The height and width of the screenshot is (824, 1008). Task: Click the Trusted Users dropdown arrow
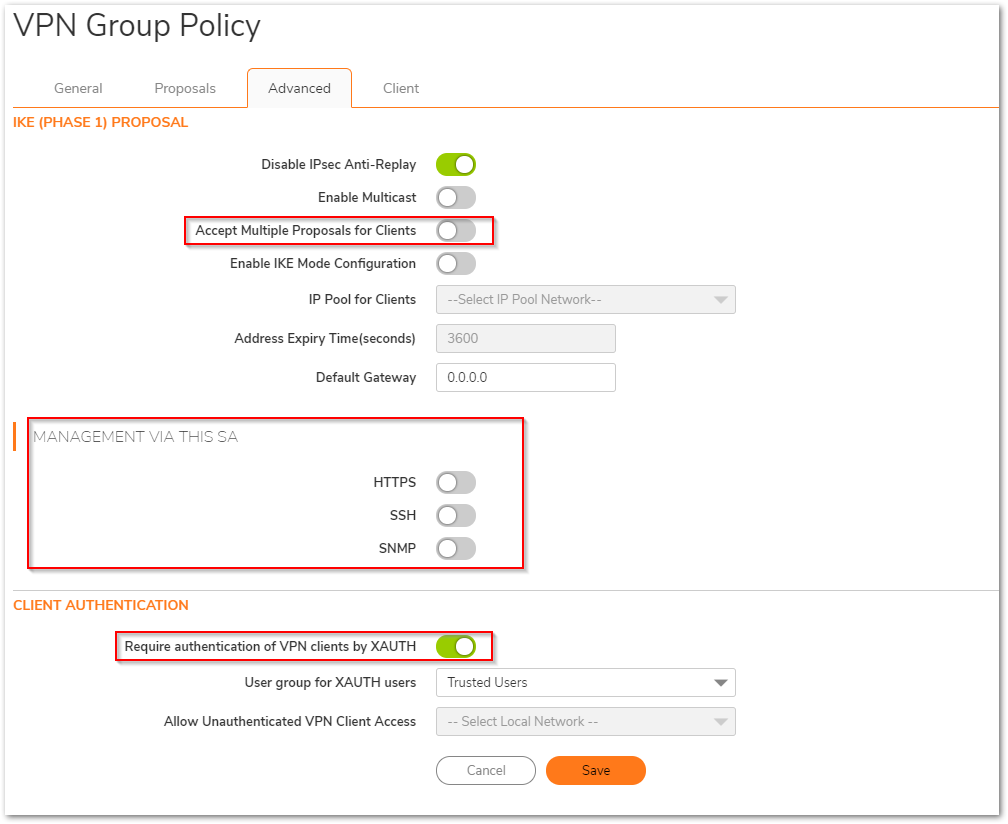coord(720,683)
